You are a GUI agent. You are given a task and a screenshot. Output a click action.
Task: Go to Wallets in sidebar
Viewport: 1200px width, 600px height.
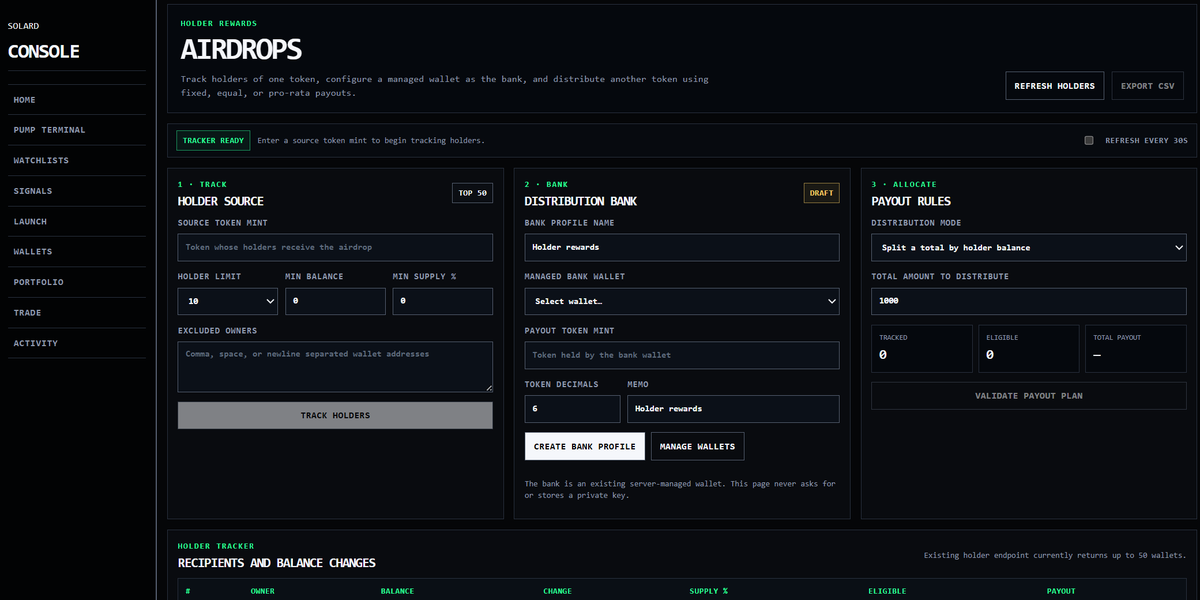[77, 252]
